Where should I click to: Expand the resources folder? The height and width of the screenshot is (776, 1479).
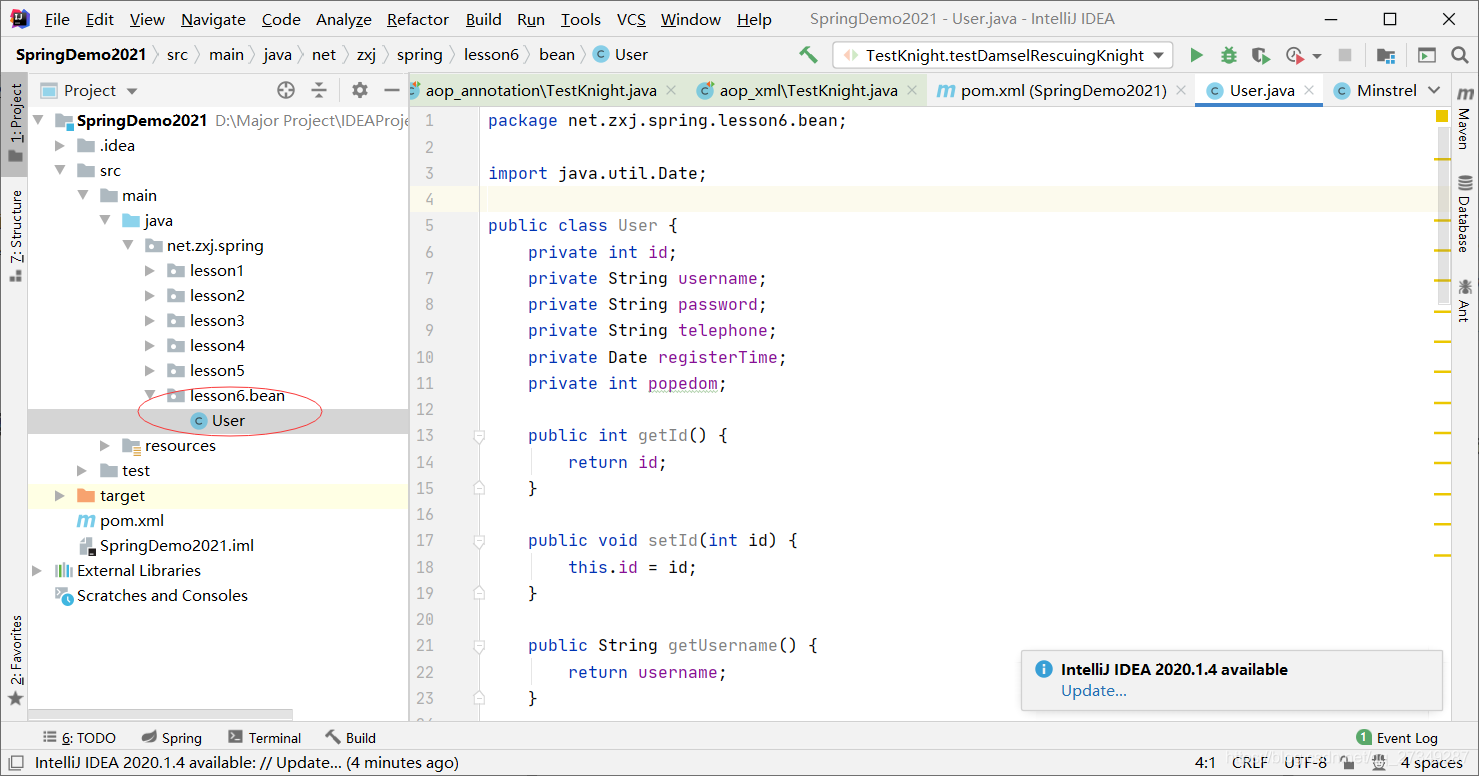click(x=105, y=445)
